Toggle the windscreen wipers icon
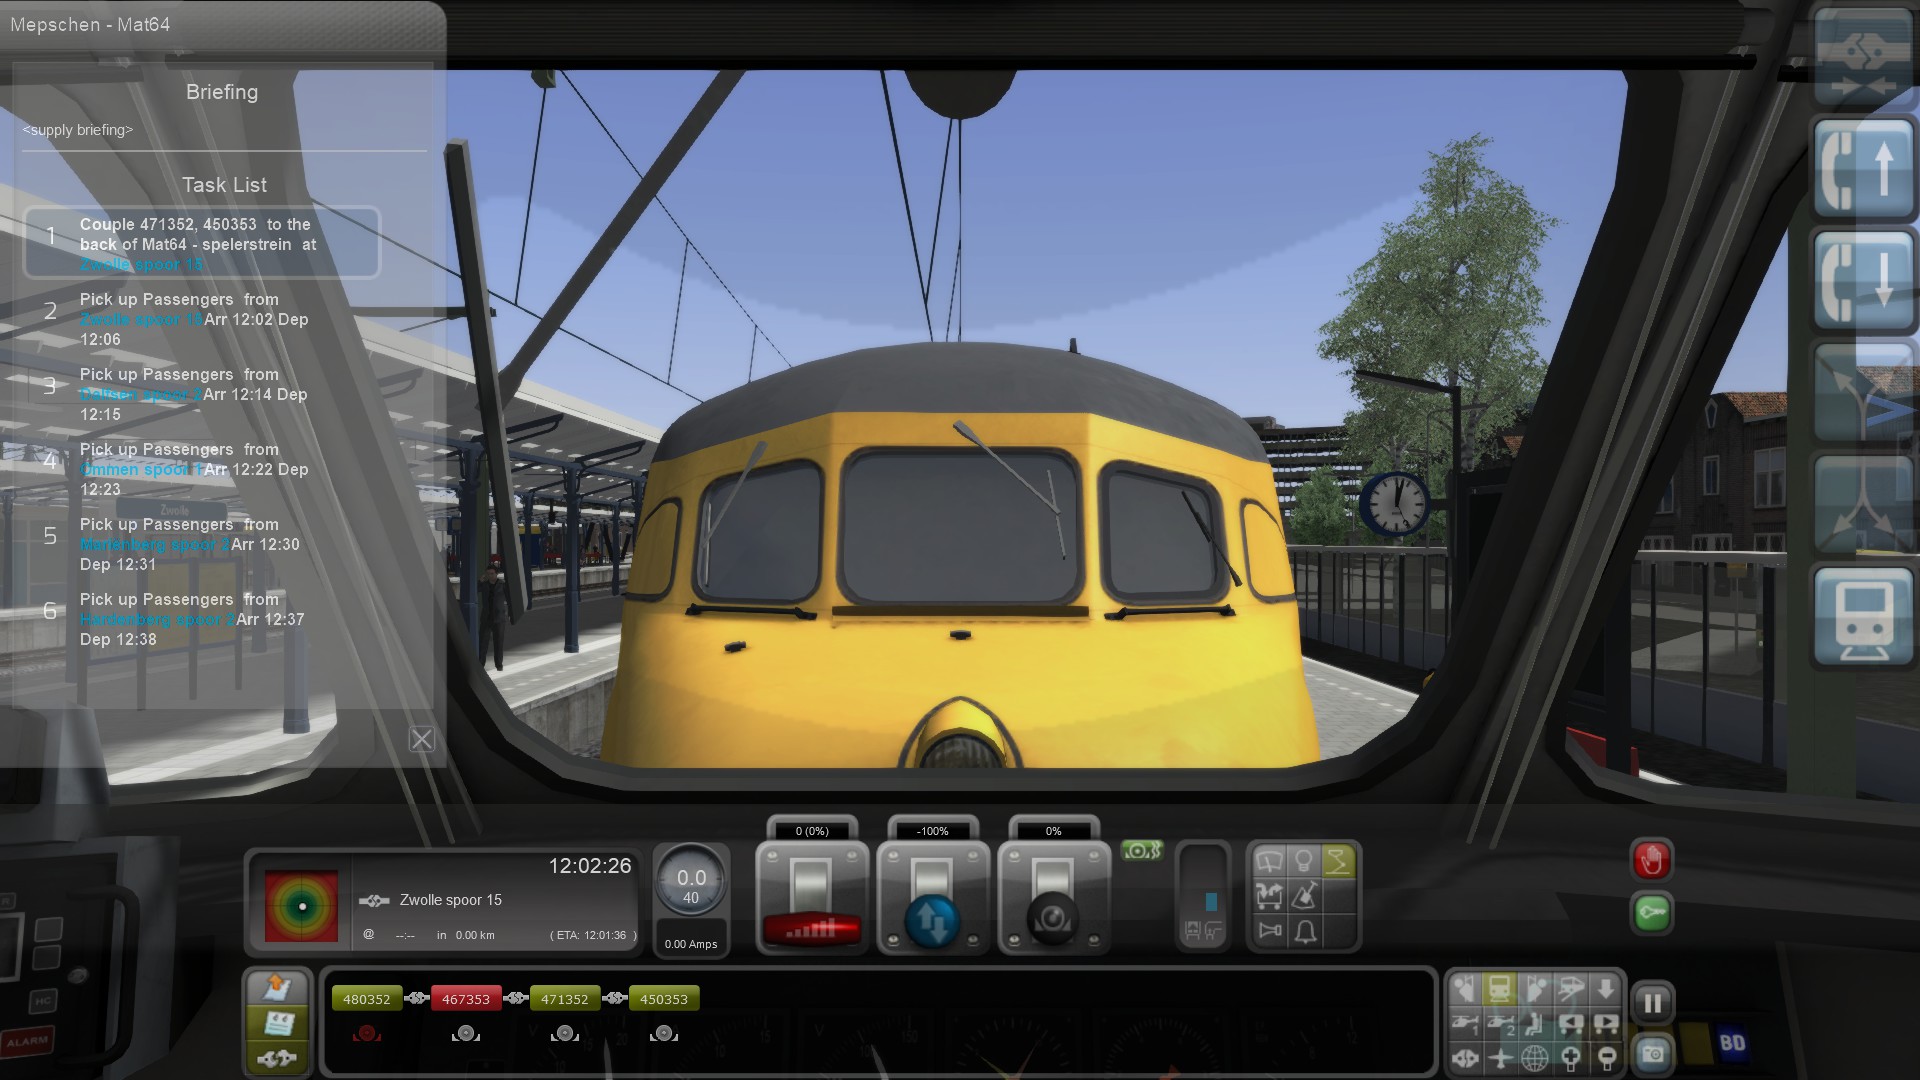1920x1080 pixels. [x=1269, y=861]
